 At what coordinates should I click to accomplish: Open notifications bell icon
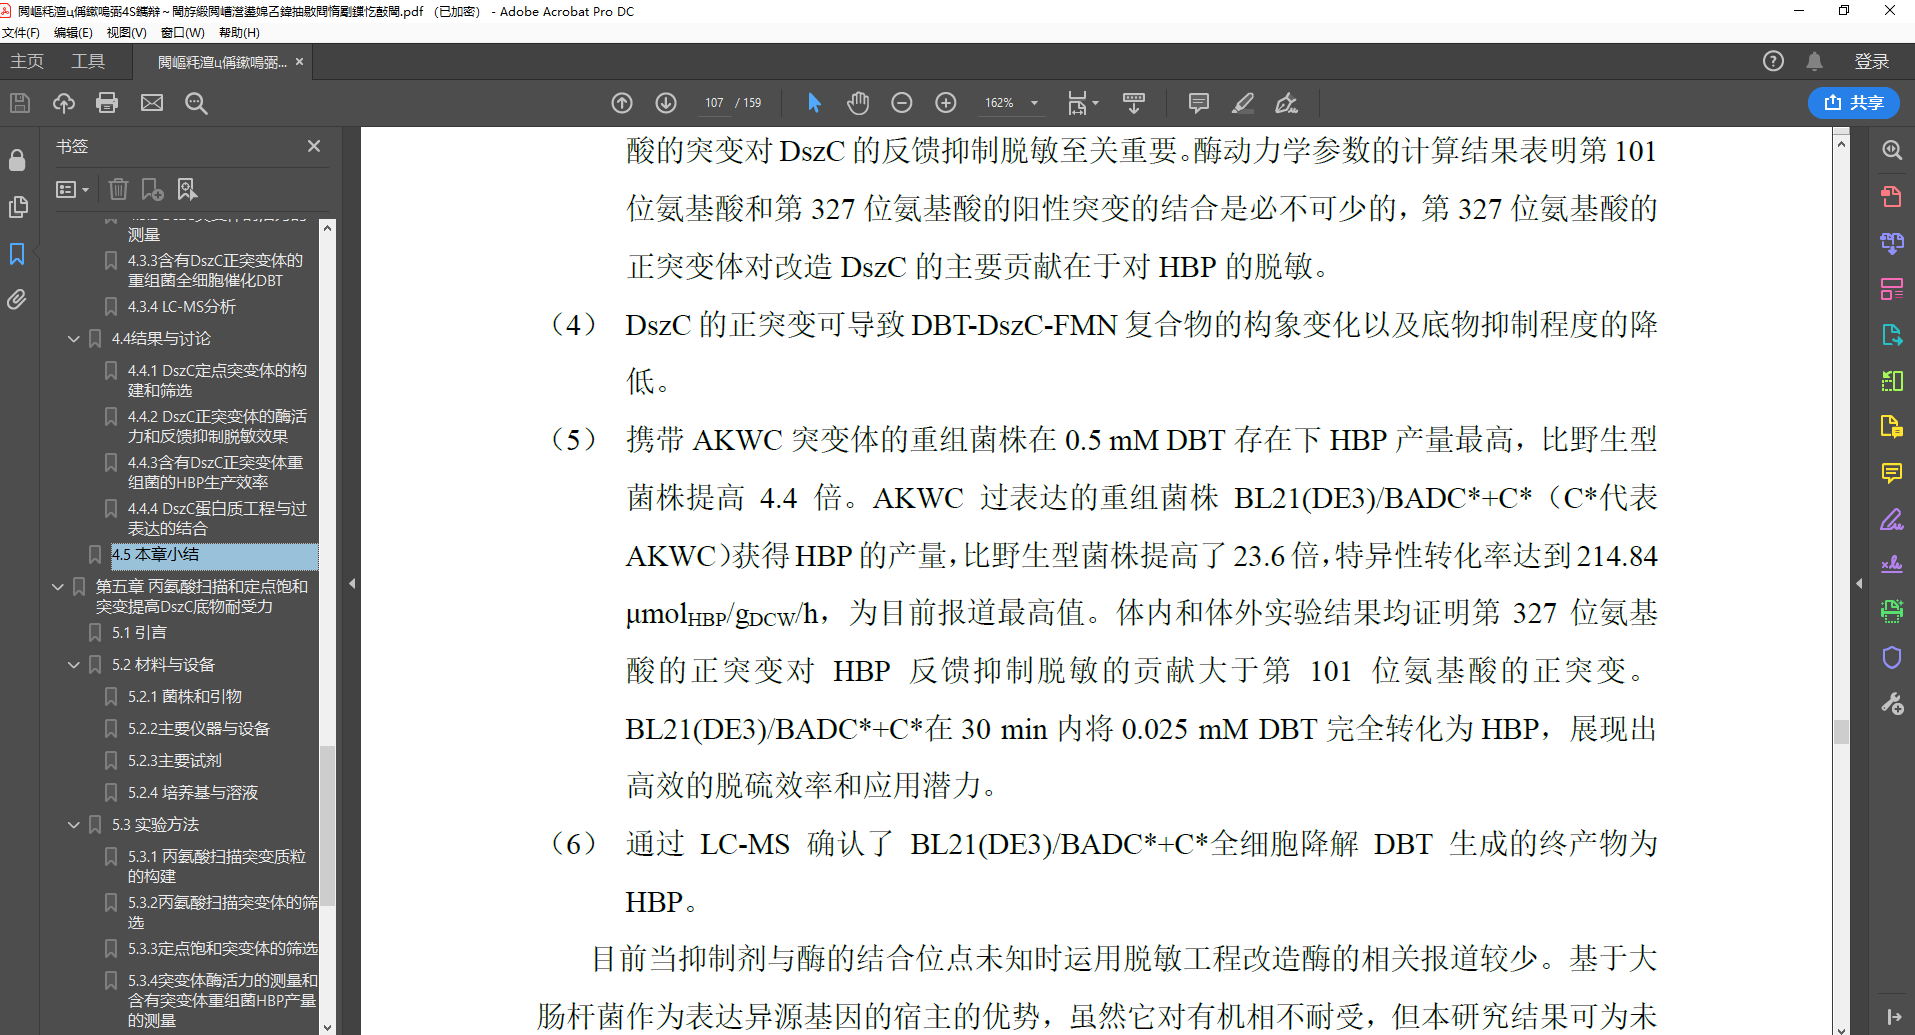click(x=1815, y=61)
